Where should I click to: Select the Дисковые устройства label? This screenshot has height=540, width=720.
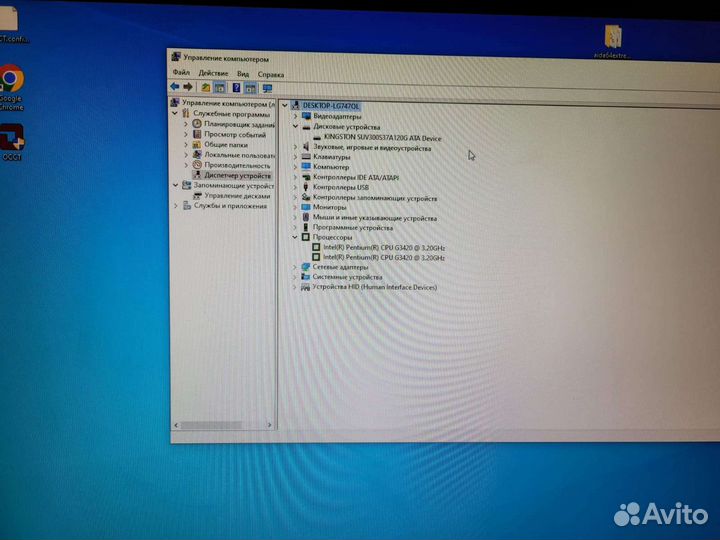tap(347, 127)
